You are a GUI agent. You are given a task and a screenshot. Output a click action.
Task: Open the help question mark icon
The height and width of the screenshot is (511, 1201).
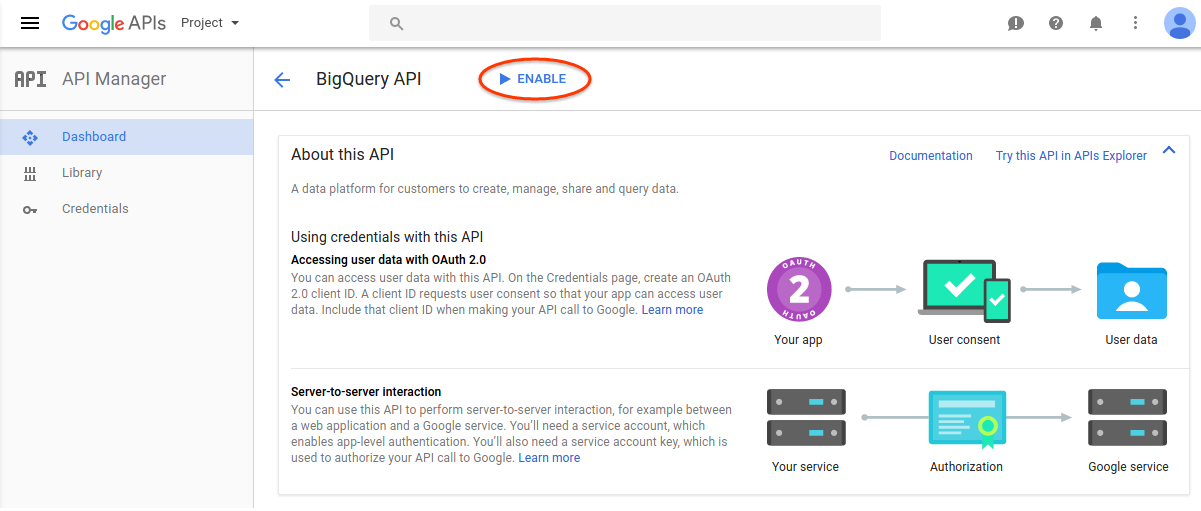pos(1056,23)
